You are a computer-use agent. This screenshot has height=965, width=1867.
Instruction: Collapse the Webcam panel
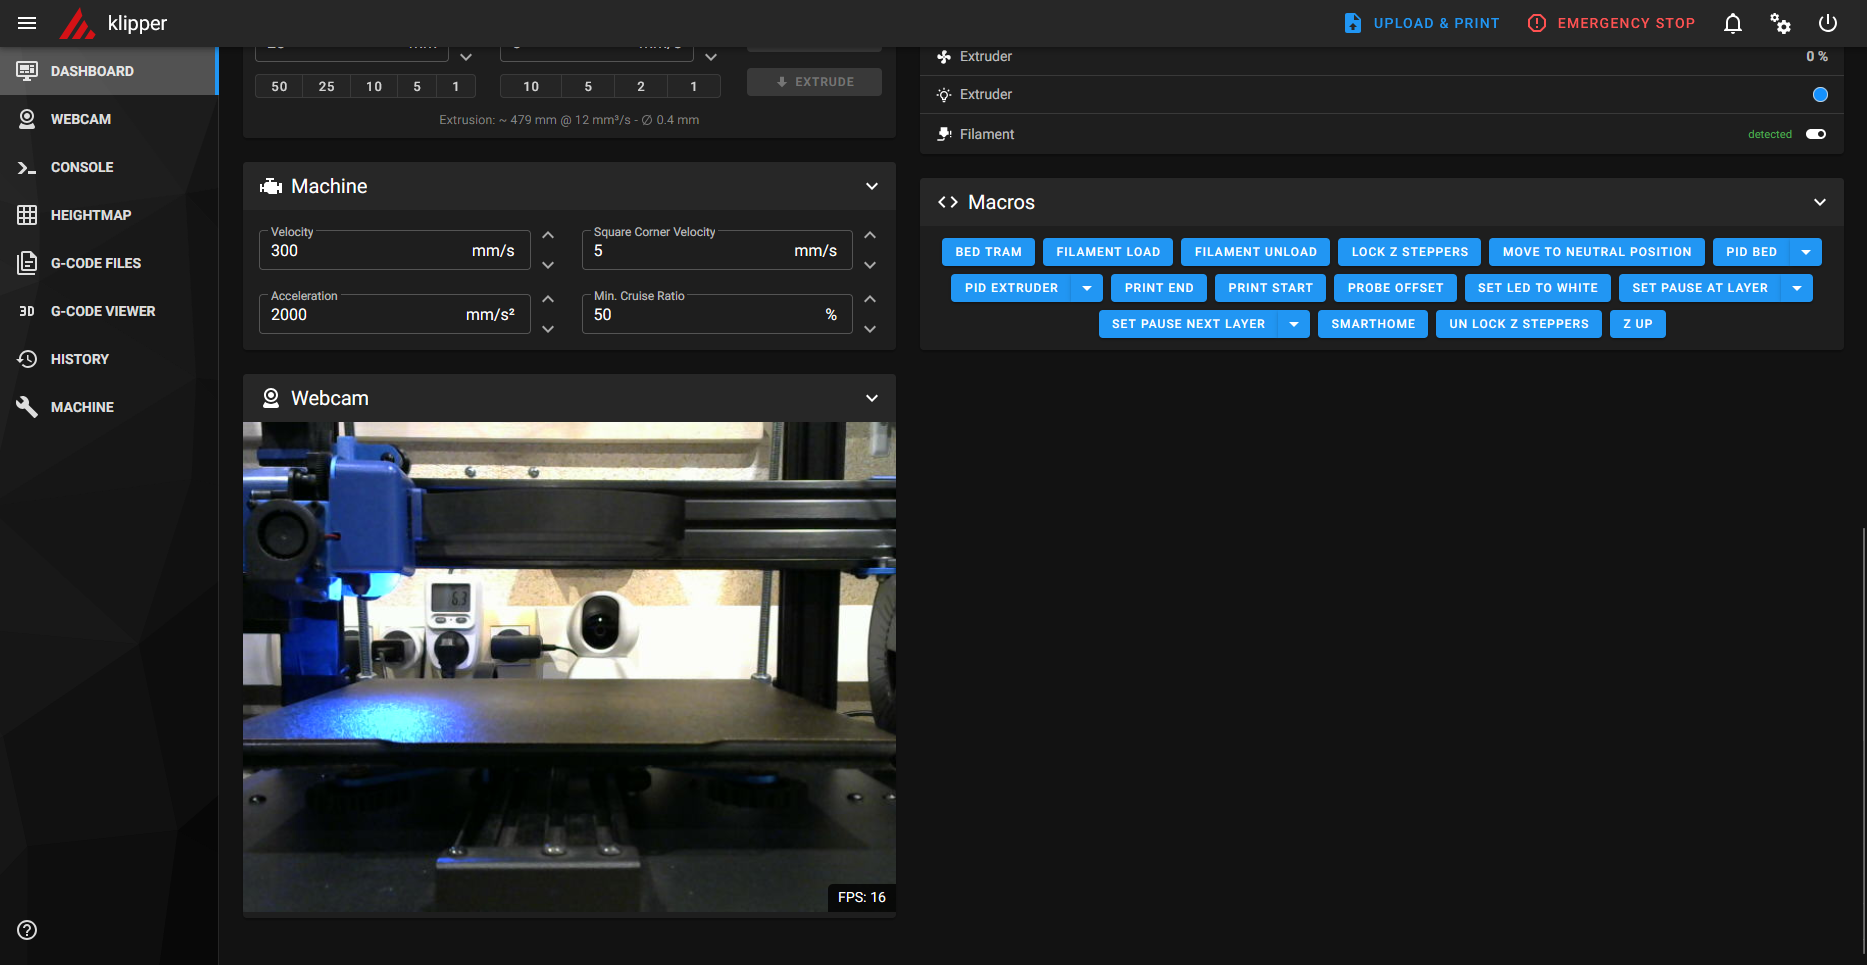871,398
